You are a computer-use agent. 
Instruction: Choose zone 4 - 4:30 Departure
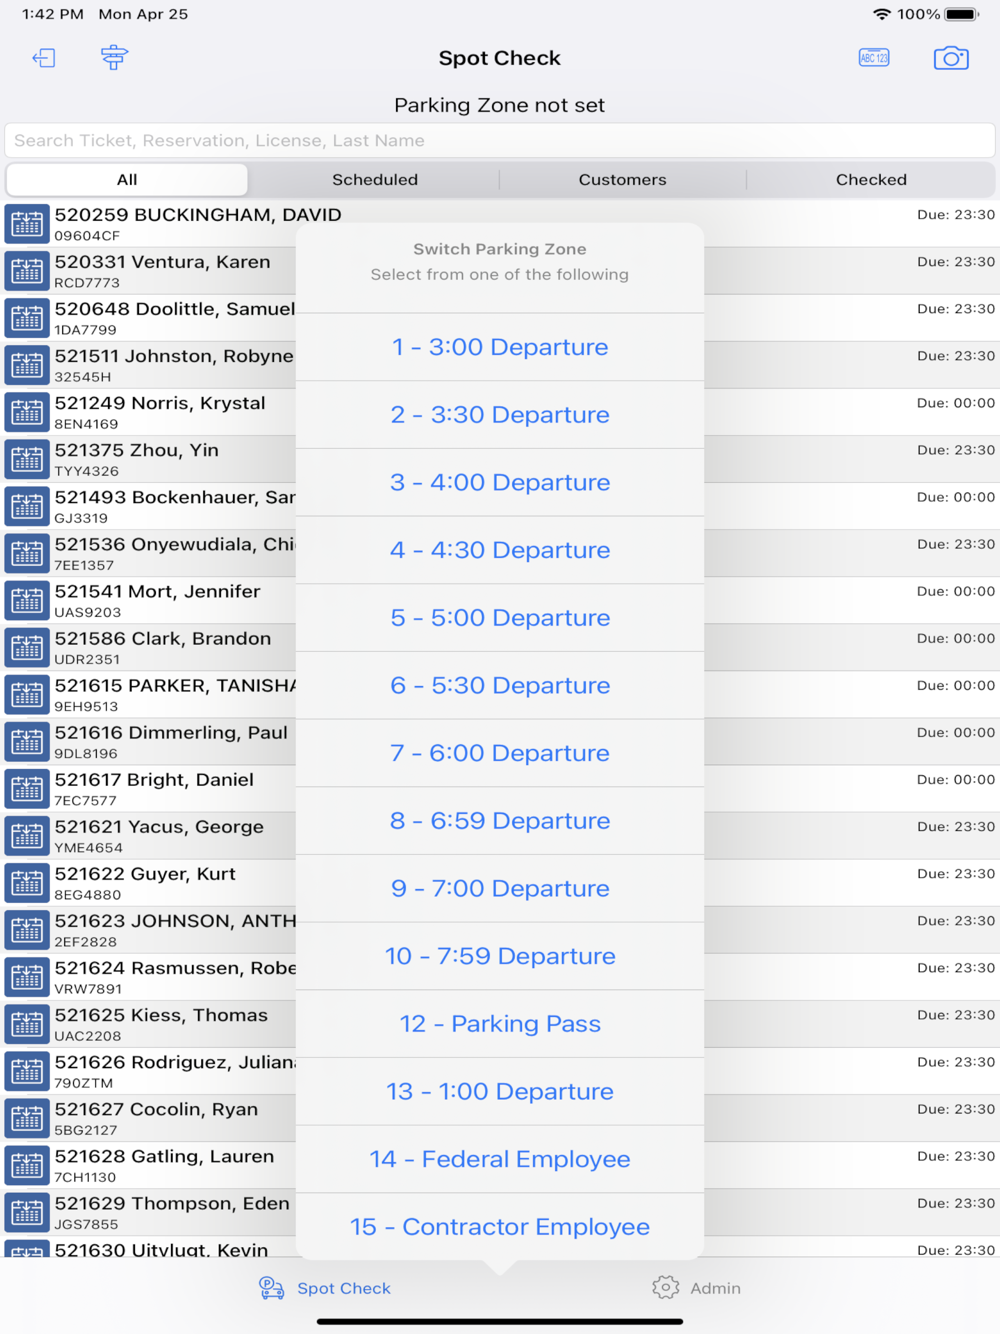500,550
